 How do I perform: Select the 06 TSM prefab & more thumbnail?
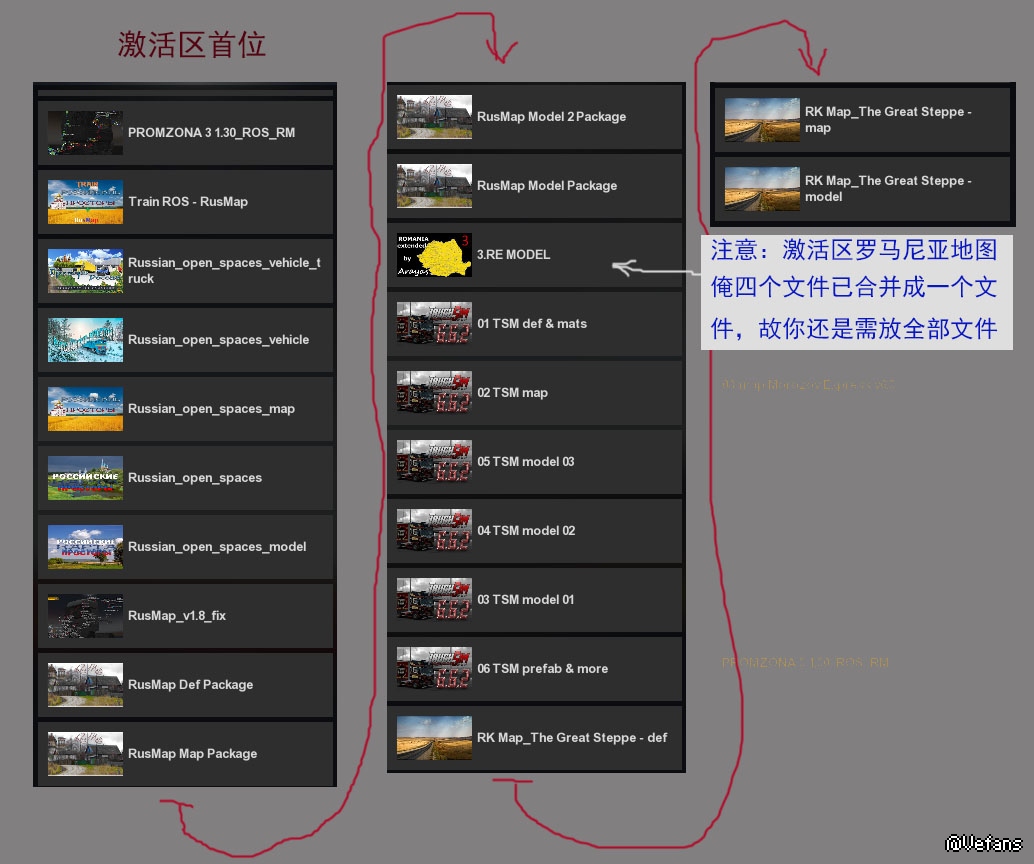point(434,668)
